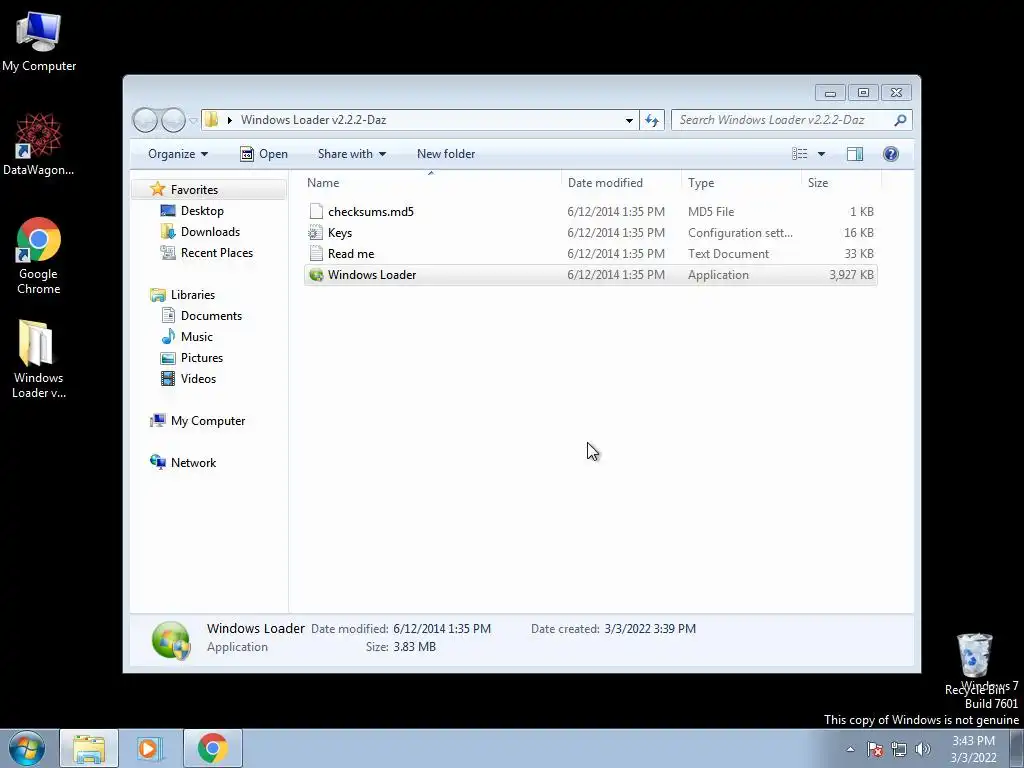Click Date modified value in details pane

(441, 629)
